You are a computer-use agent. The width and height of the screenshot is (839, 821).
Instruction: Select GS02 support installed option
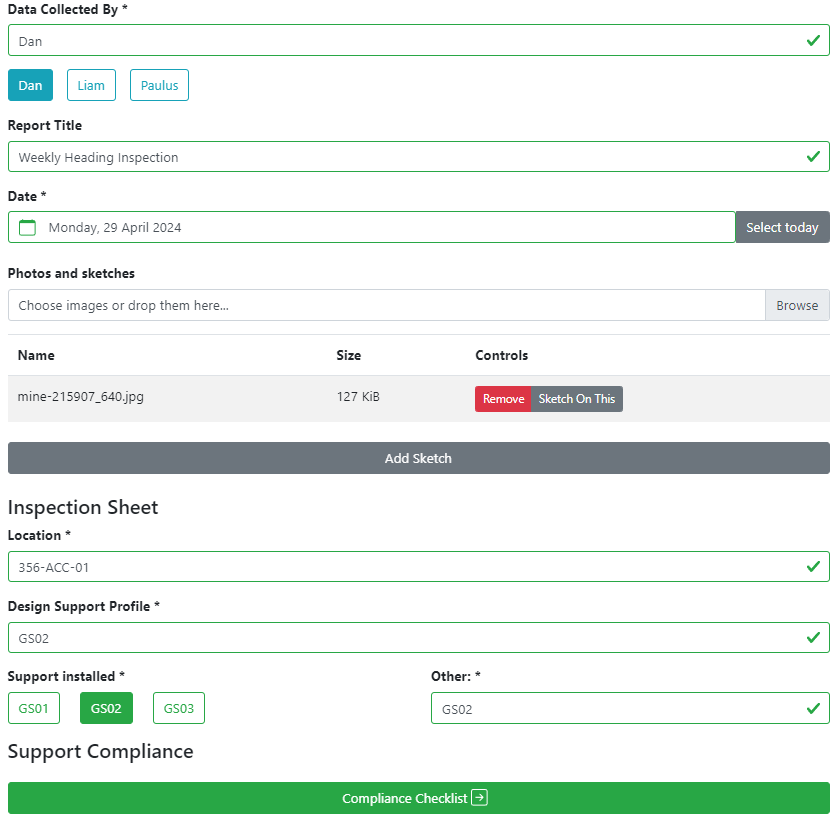tap(106, 708)
